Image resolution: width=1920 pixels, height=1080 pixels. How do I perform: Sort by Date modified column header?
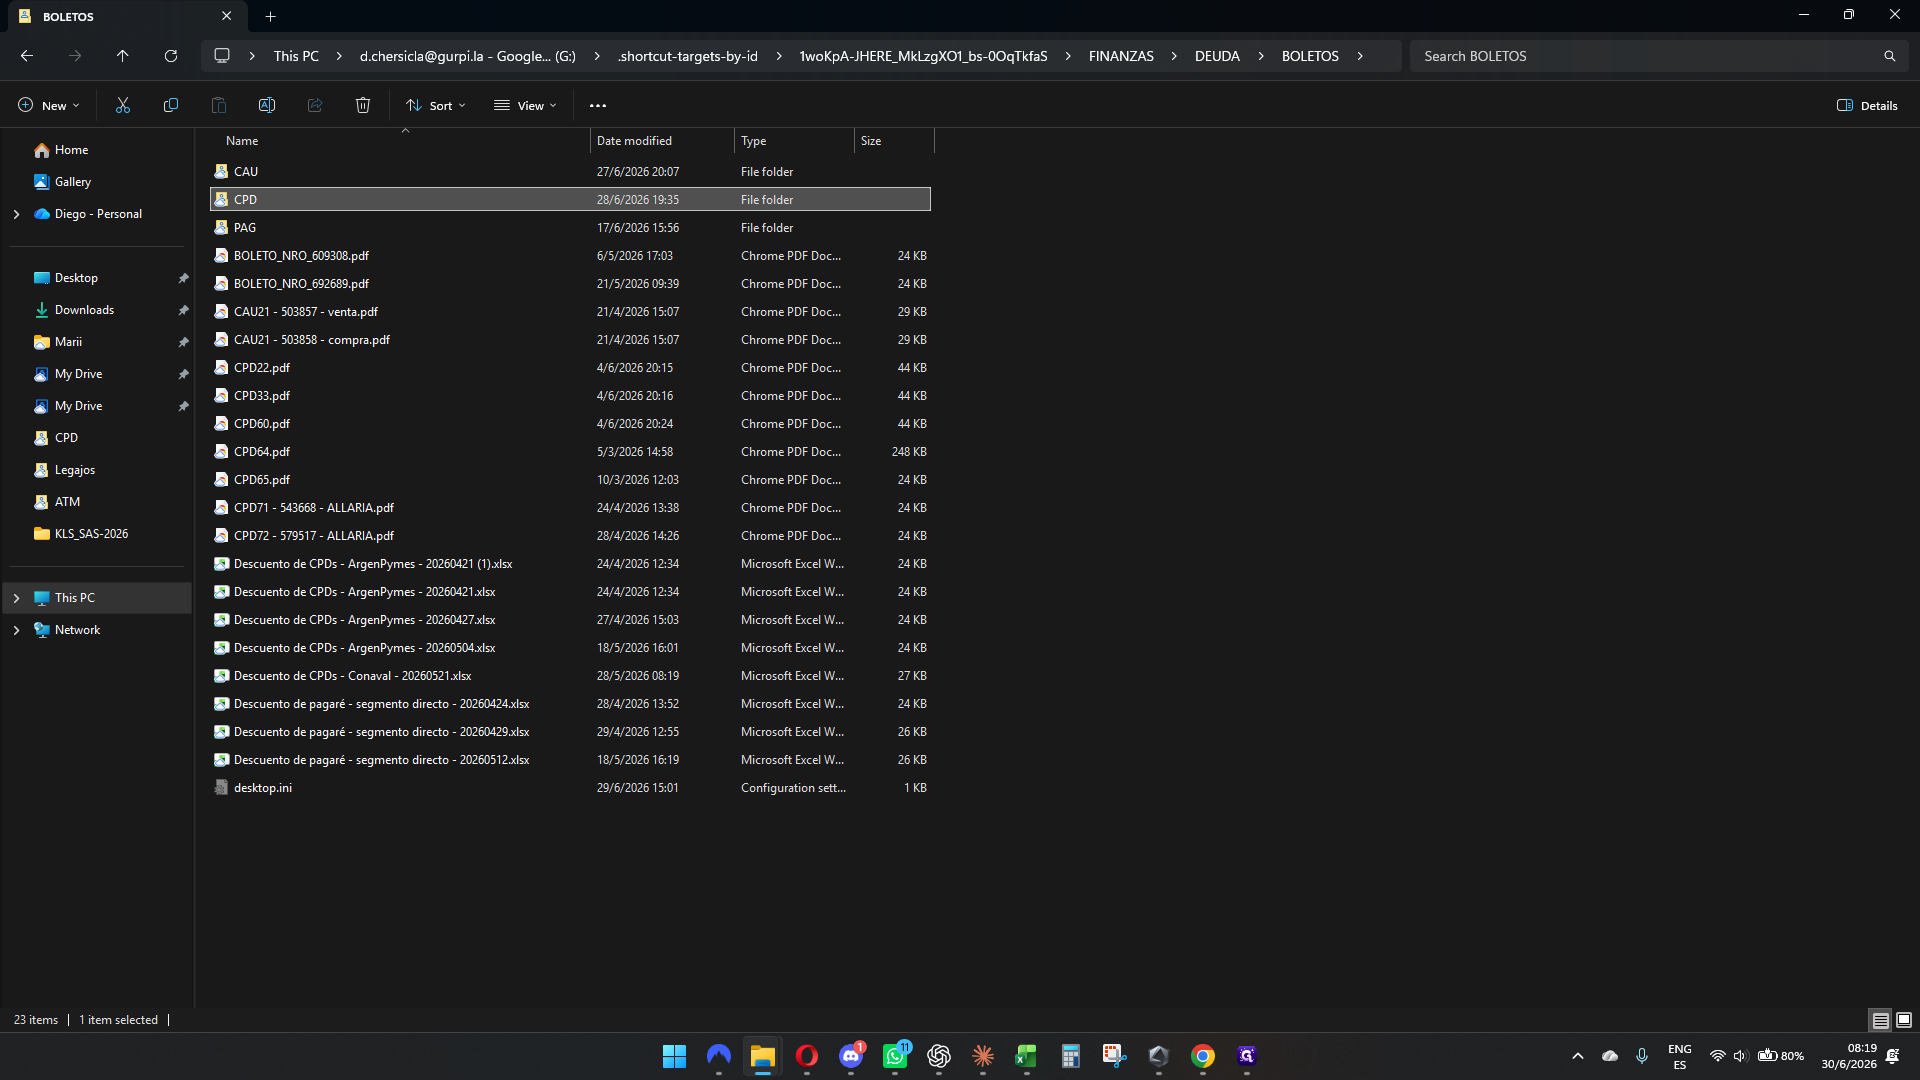[634, 141]
